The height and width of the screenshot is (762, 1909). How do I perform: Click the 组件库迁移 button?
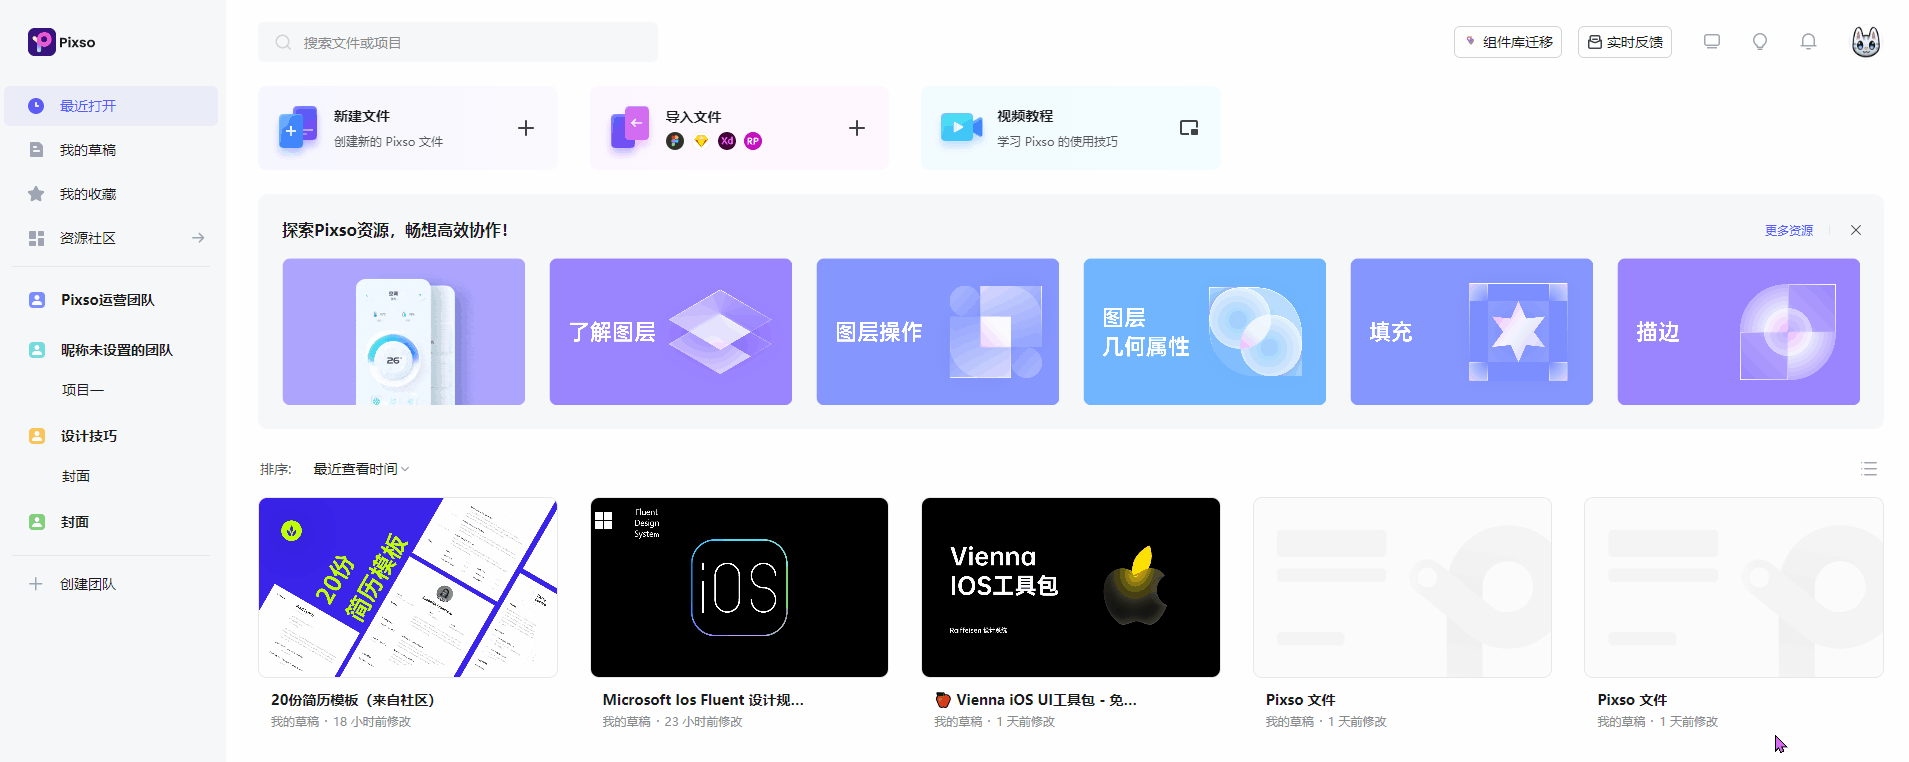coord(1508,42)
